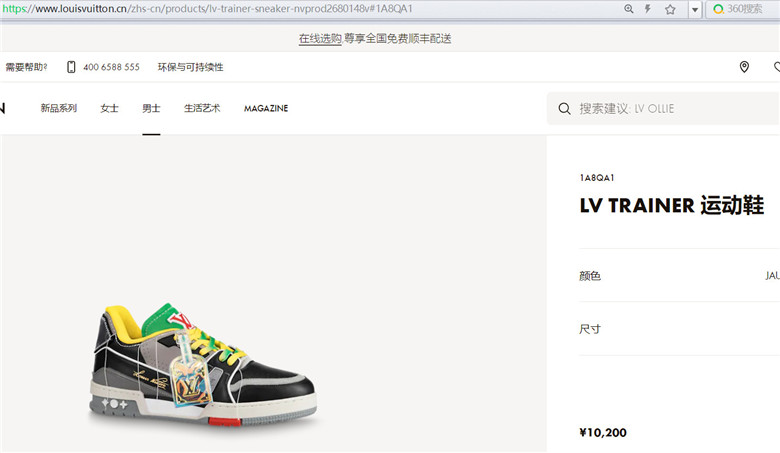Viewport: 780px width, 453px height.
Task: Open the 女士 menu
Action: [109, 108]
